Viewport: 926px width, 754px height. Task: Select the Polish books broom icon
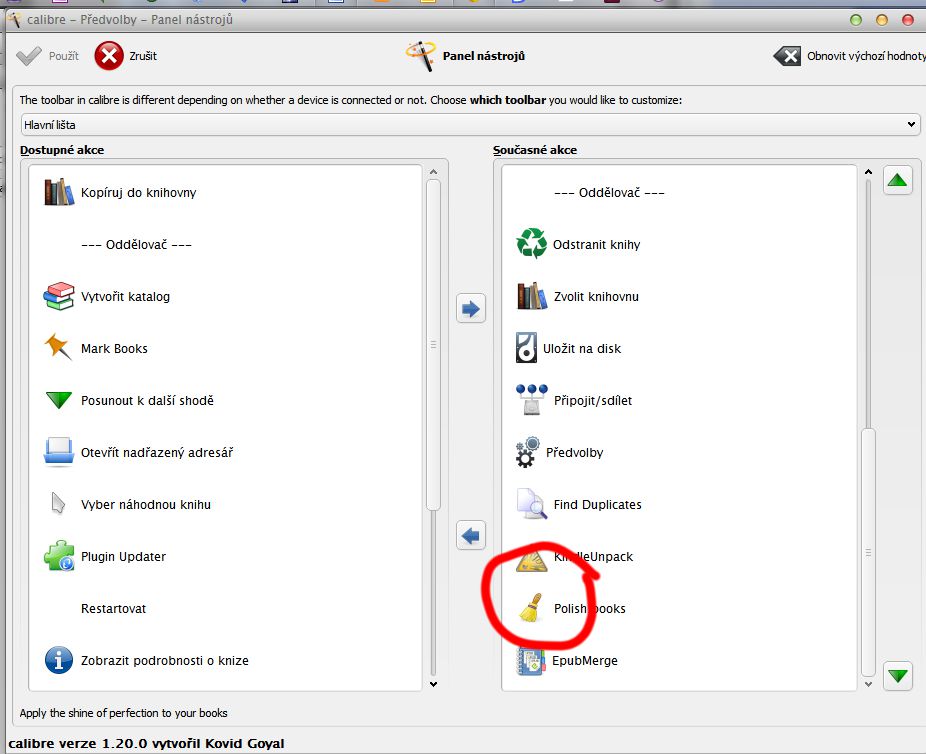pyautogui.click(x=531, y=608)
